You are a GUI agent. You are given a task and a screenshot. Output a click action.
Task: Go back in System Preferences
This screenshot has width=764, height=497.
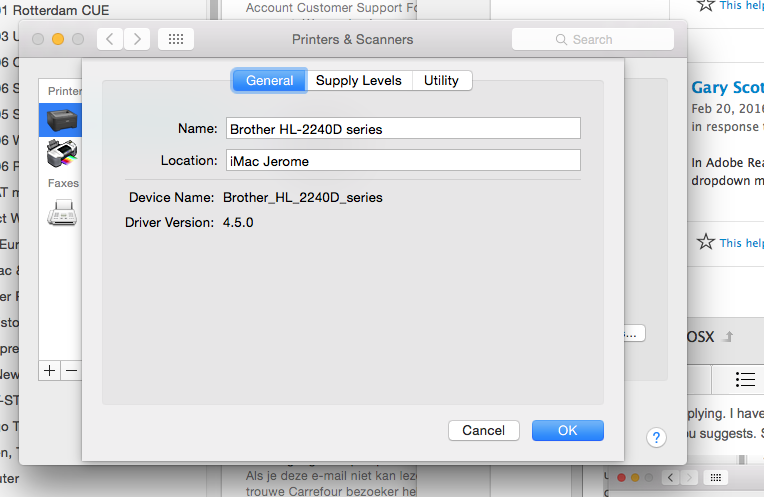click(x=110, y=39)
